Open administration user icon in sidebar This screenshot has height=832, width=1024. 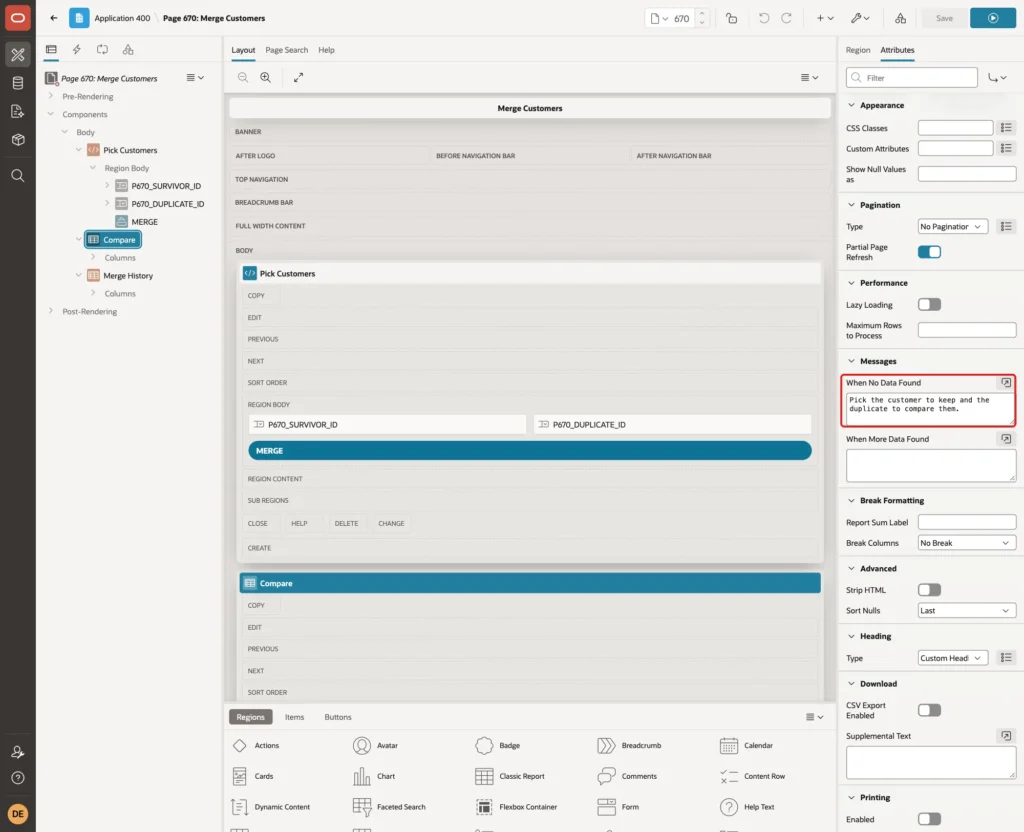[18, 752]
